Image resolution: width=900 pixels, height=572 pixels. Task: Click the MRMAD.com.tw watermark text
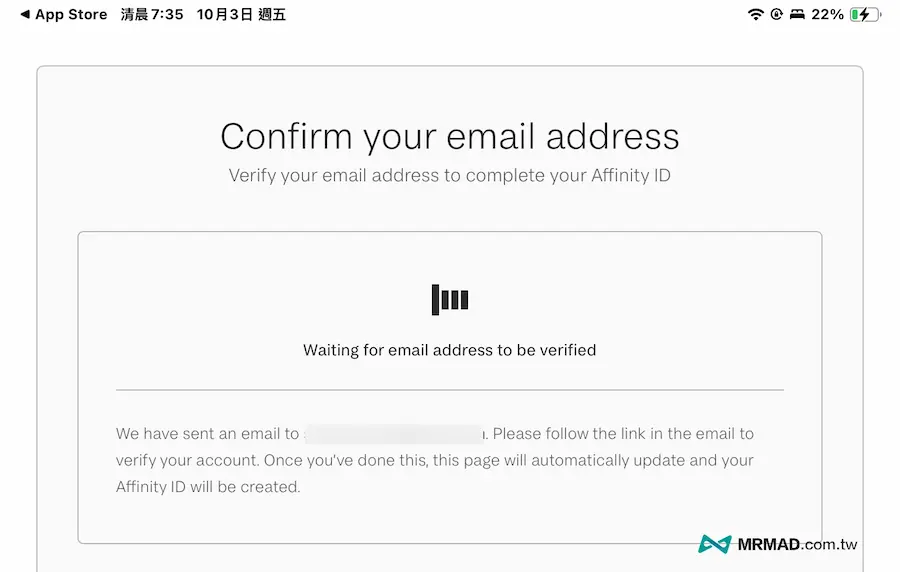click(798, 545)
